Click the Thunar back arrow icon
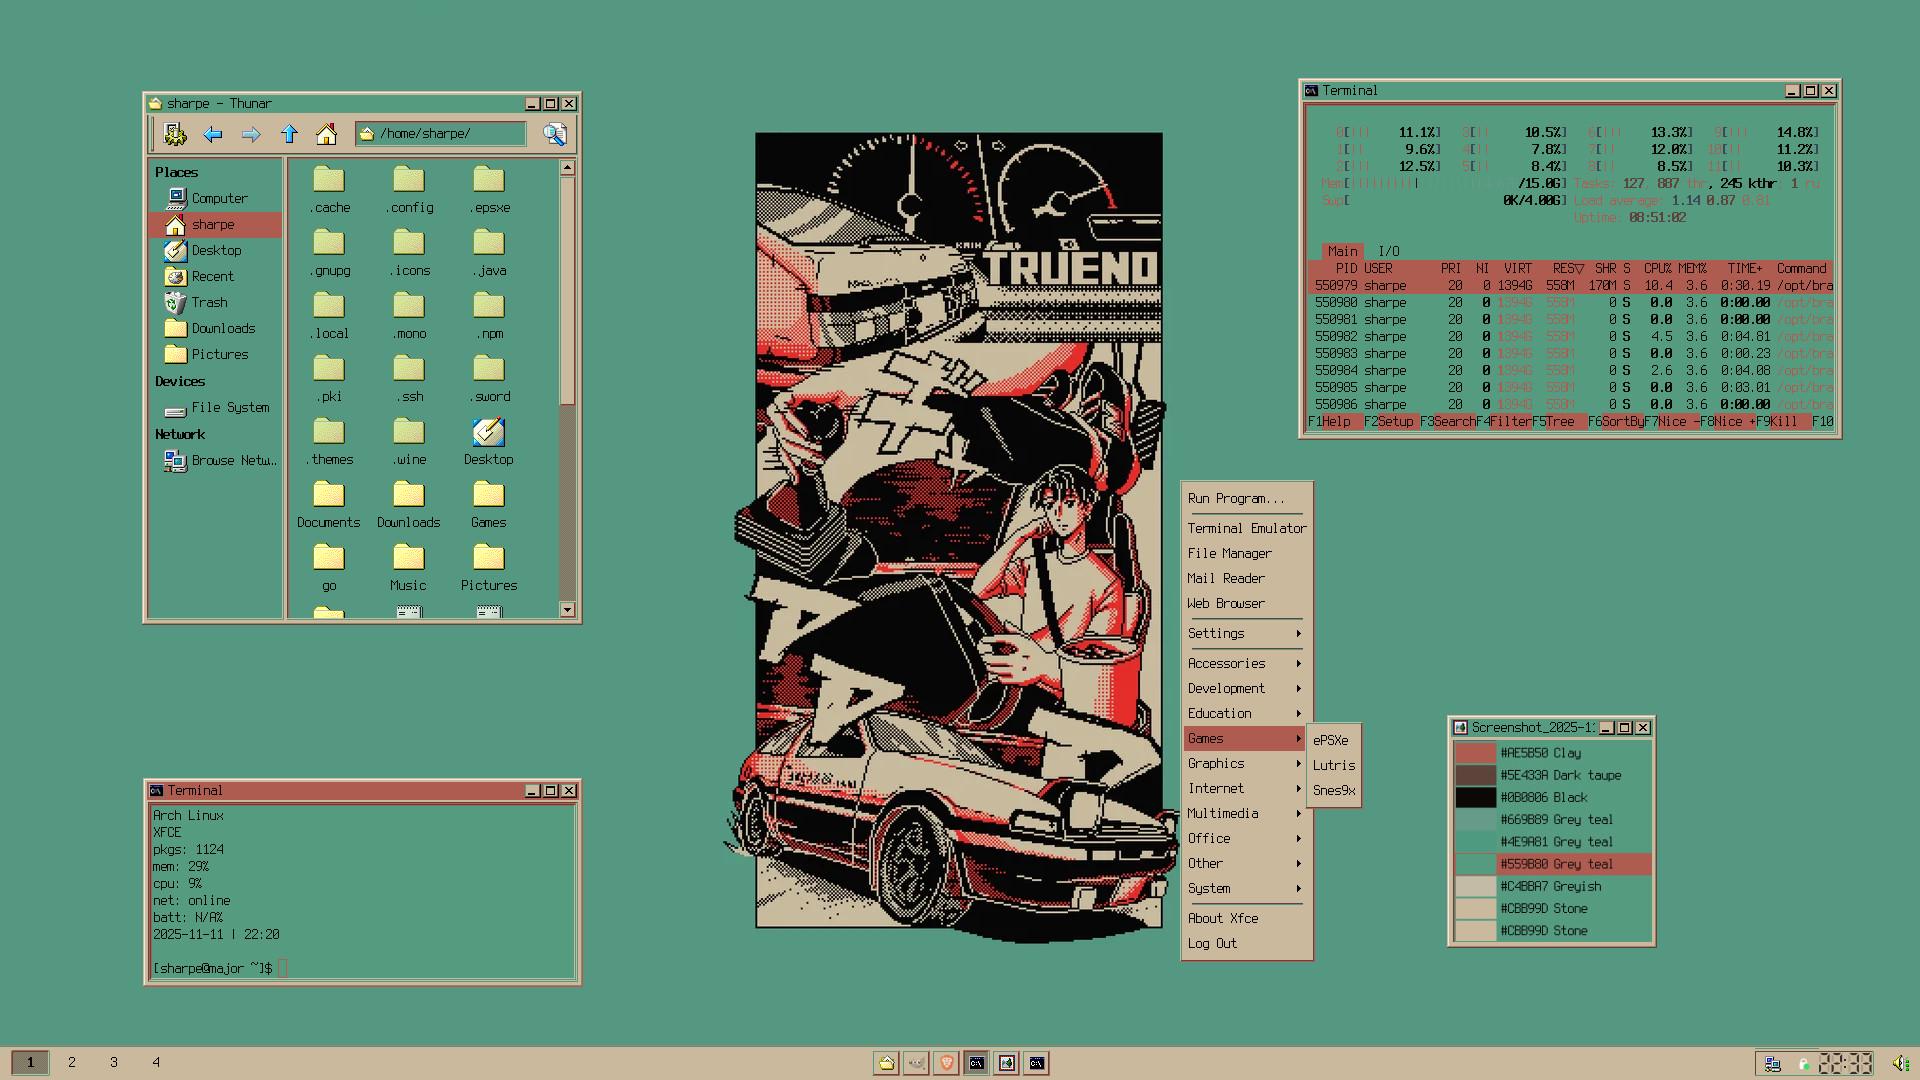This screenshot has width=1920, height=1080. pos(212,134)
